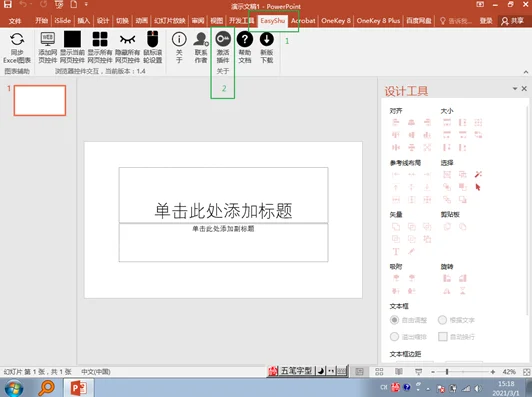Screen dimensions: 532x397
Task: Switch to the iSlide tab
Action: (62, 21)
